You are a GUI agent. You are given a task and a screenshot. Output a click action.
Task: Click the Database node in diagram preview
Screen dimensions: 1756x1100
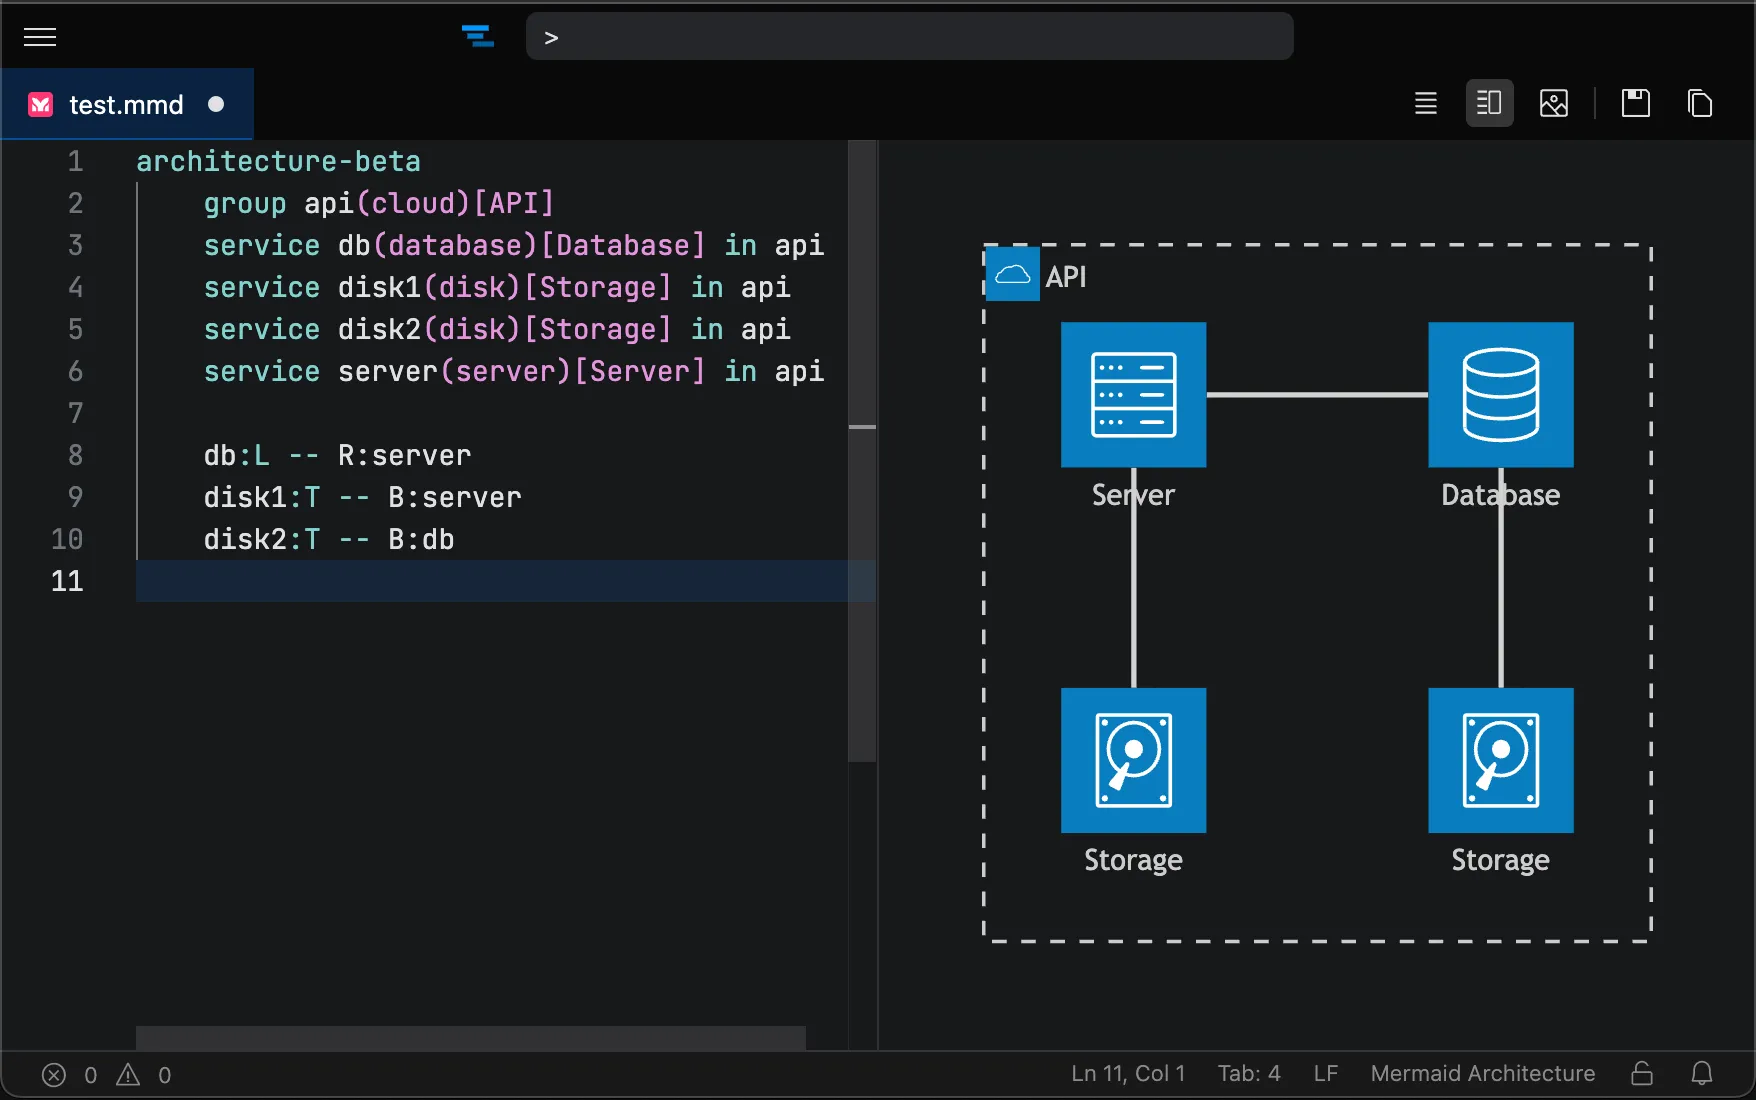1500,395
